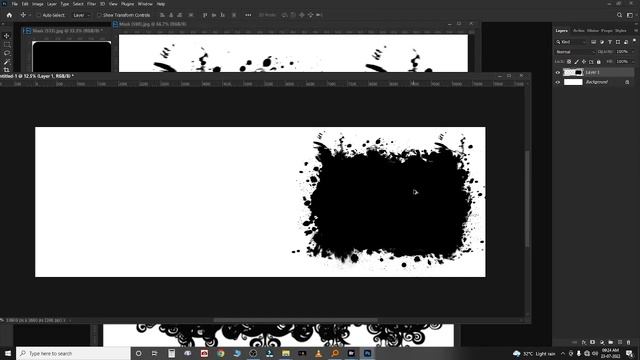640x360 pixels.
Task: Click the Background layer thumbnail
Action: (x=573, y=82)
